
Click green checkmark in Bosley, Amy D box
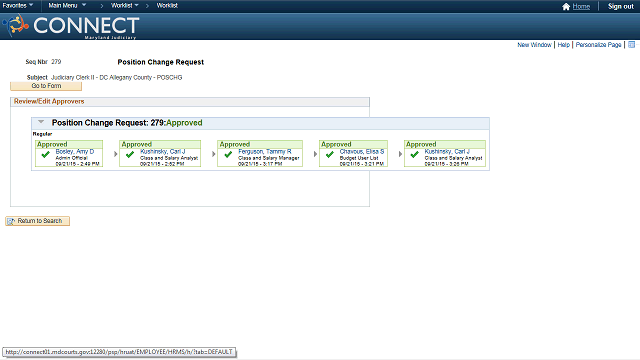pos(45,155)
